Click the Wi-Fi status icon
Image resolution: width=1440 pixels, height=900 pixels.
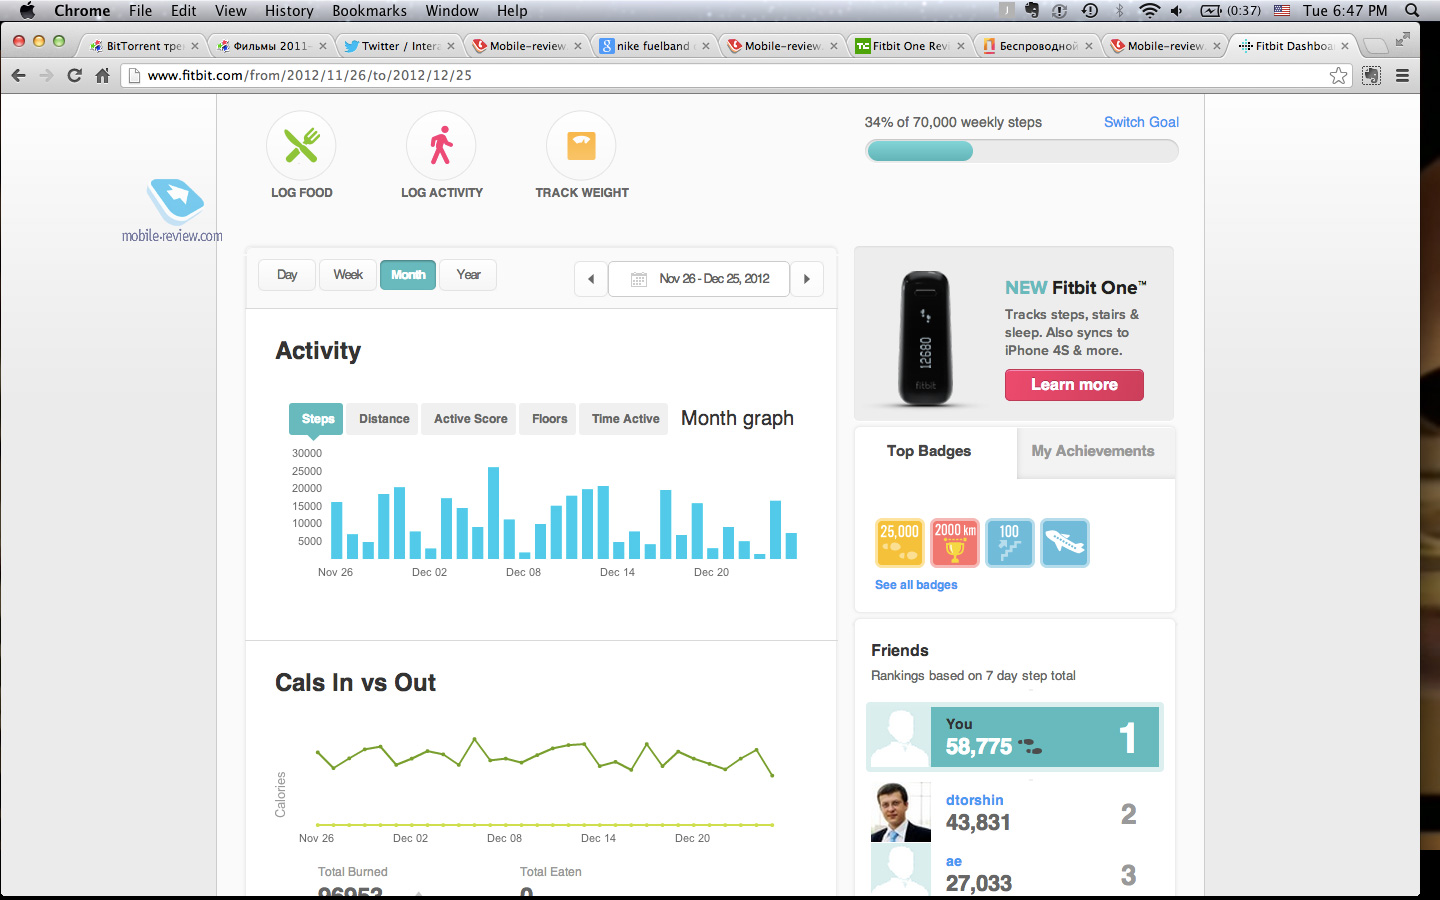pyautogui.click(x=1149, y=11)
